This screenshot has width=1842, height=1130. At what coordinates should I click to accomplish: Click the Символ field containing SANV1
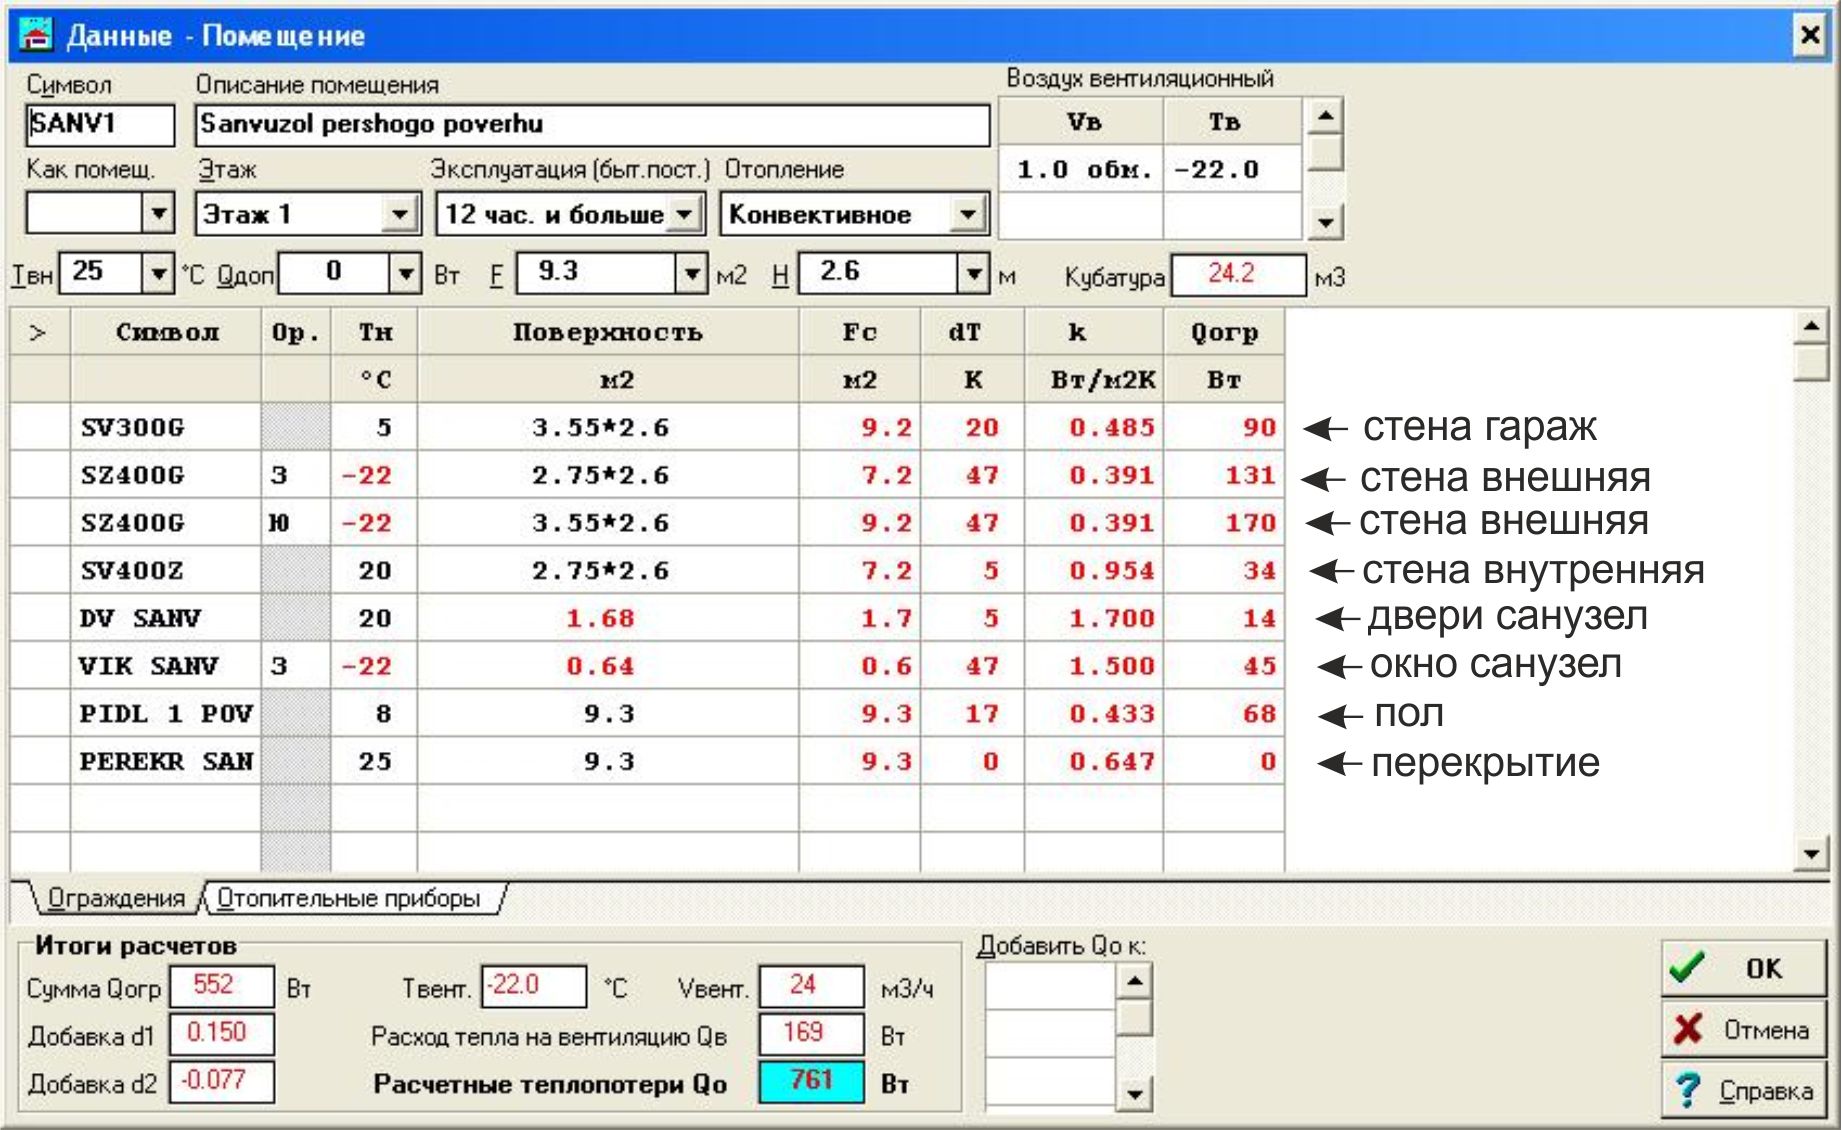pyautogui.click(x=99, y=124)
